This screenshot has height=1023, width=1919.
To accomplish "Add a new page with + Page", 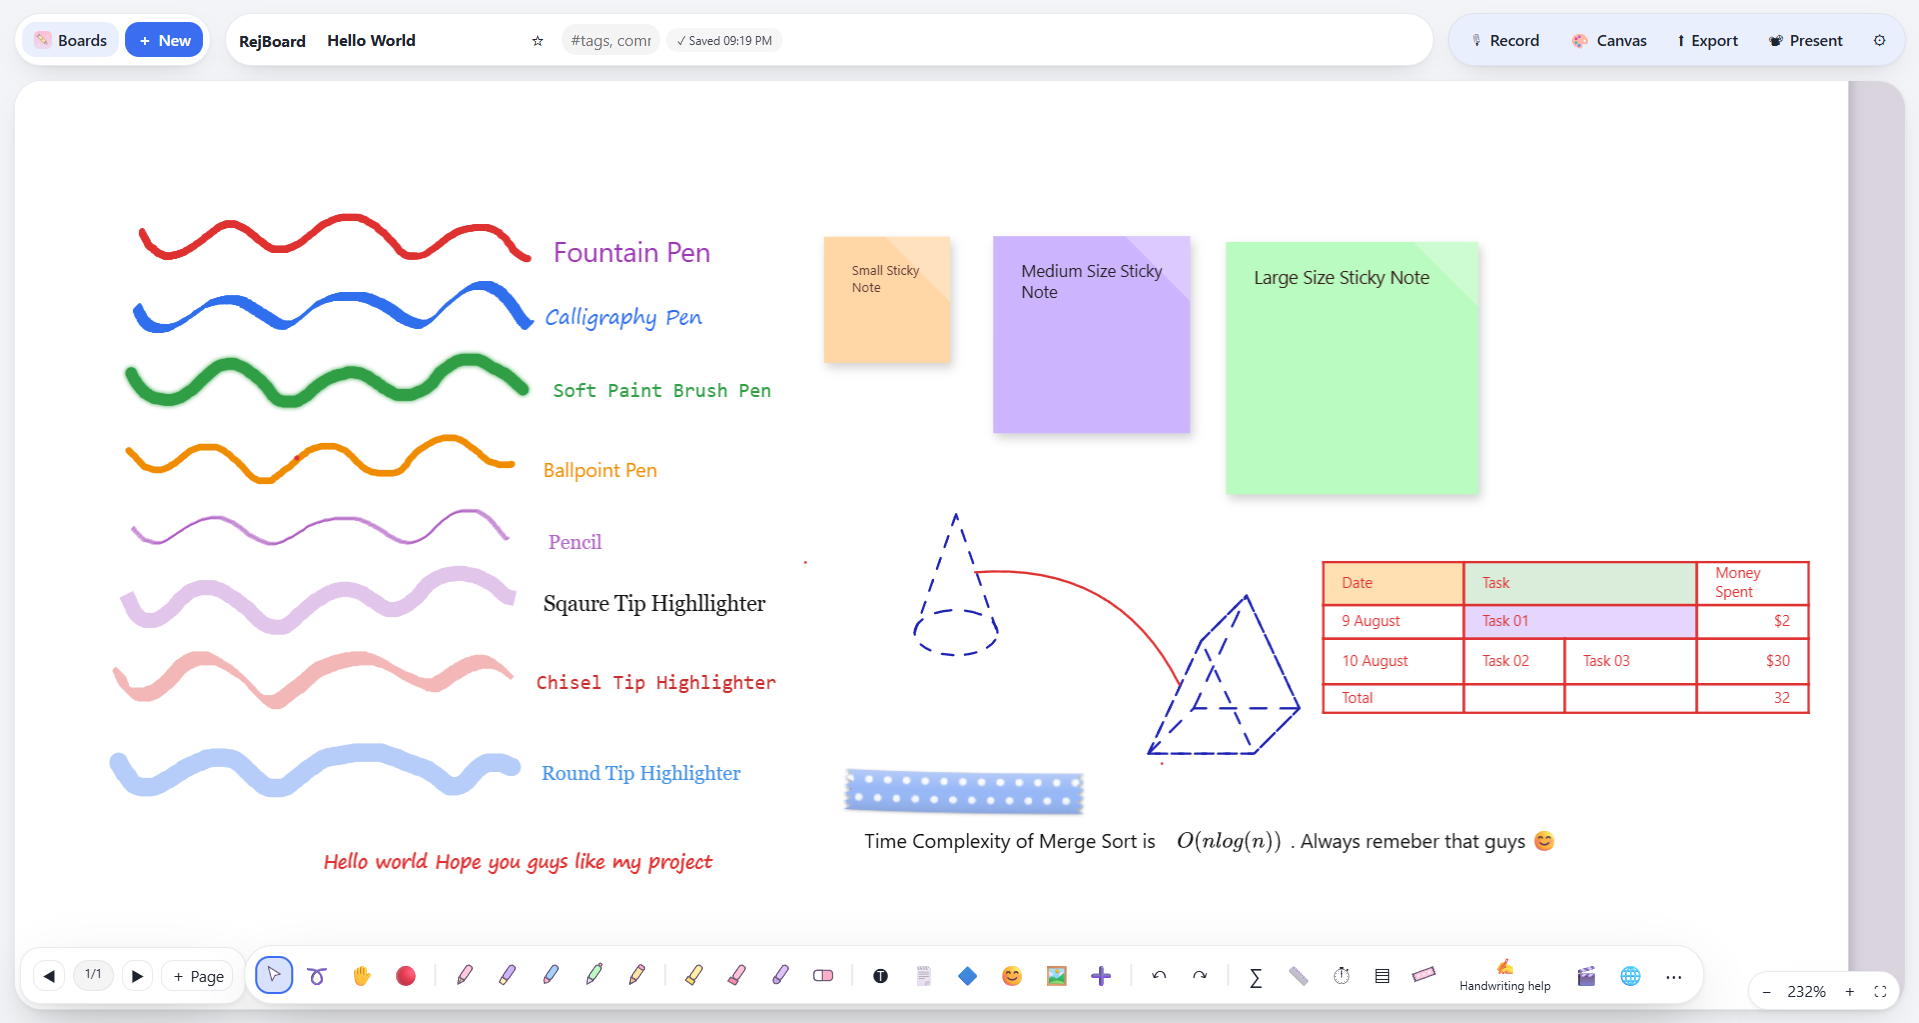I will (x=198, y=976).
